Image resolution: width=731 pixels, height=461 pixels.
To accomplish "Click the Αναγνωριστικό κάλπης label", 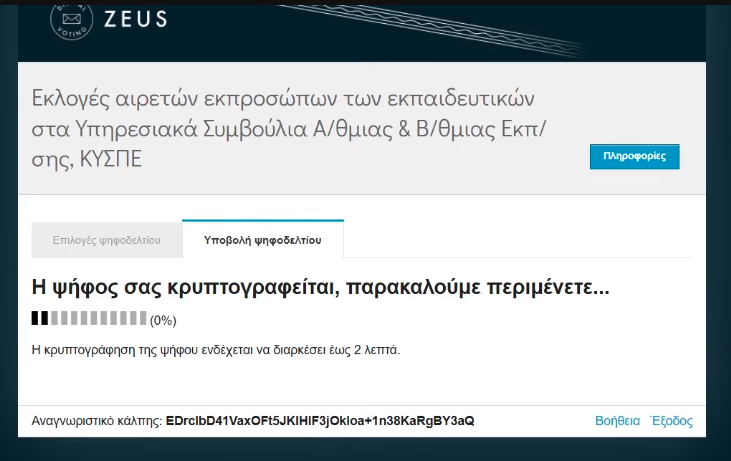I will [x=96, y=421].
